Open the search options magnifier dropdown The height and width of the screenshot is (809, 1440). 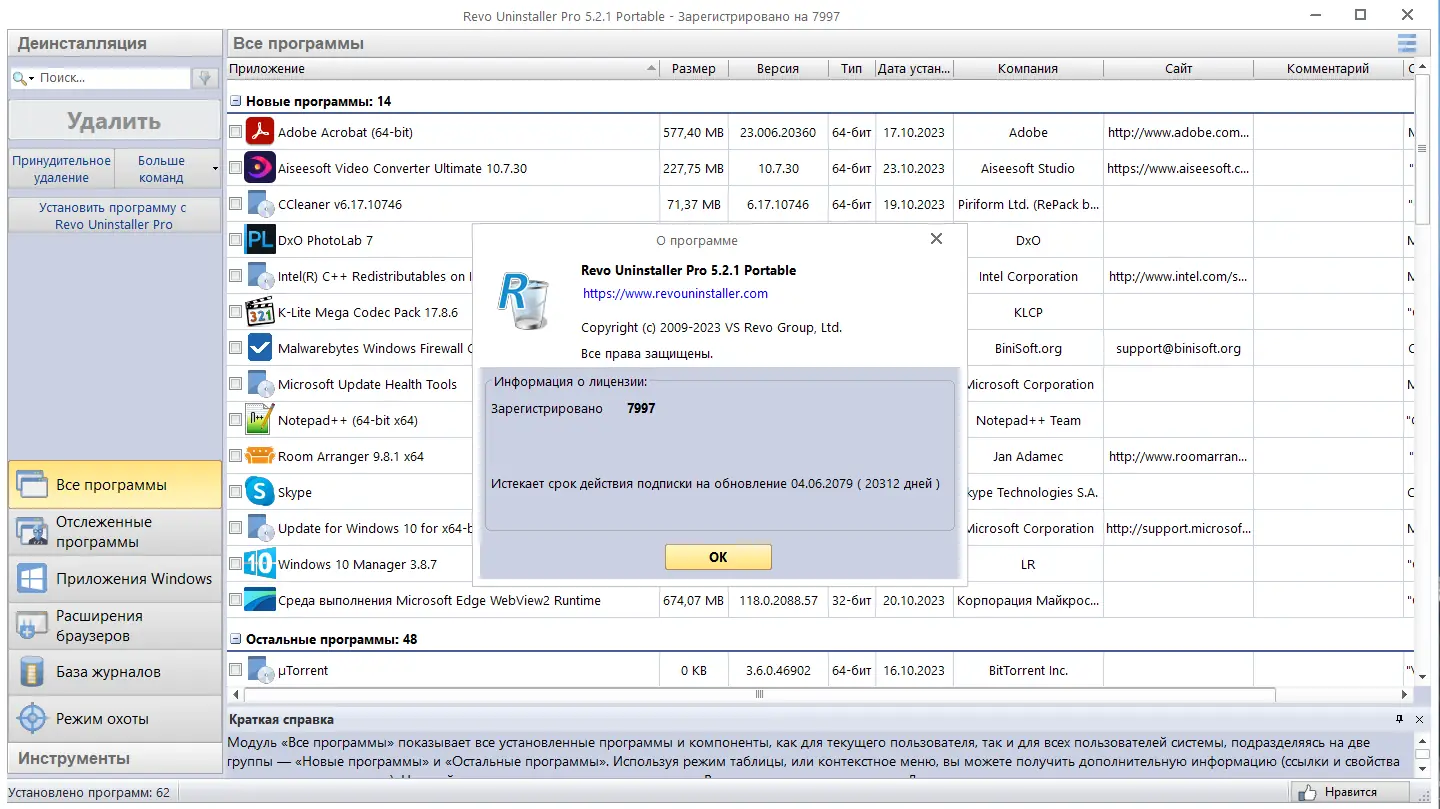pyautogui.click(x=23, y=78)
